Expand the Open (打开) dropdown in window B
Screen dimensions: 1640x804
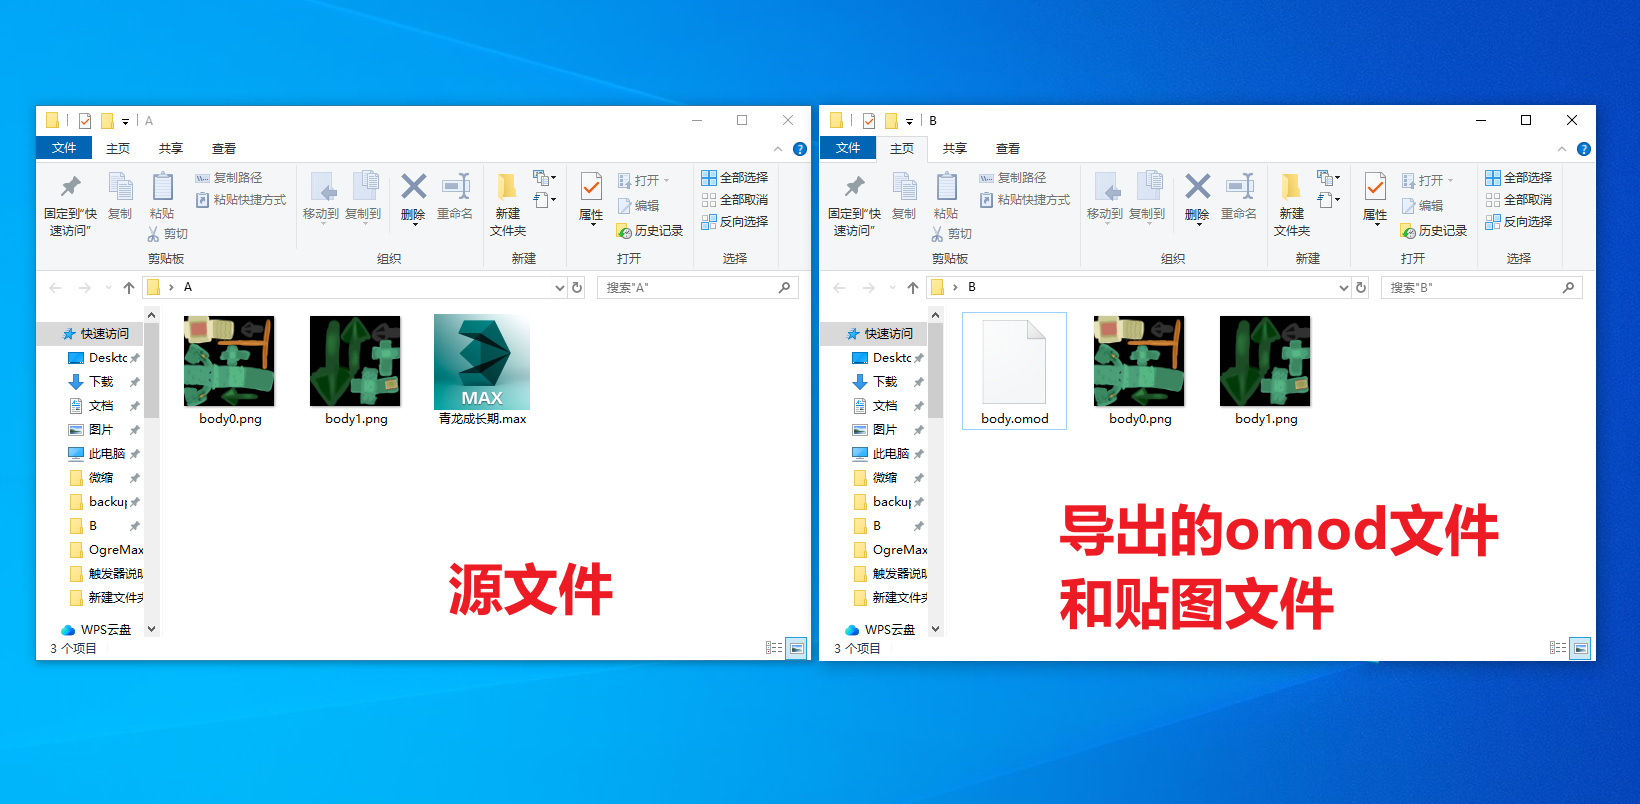pyautogui.click(x=1450, y=181)
